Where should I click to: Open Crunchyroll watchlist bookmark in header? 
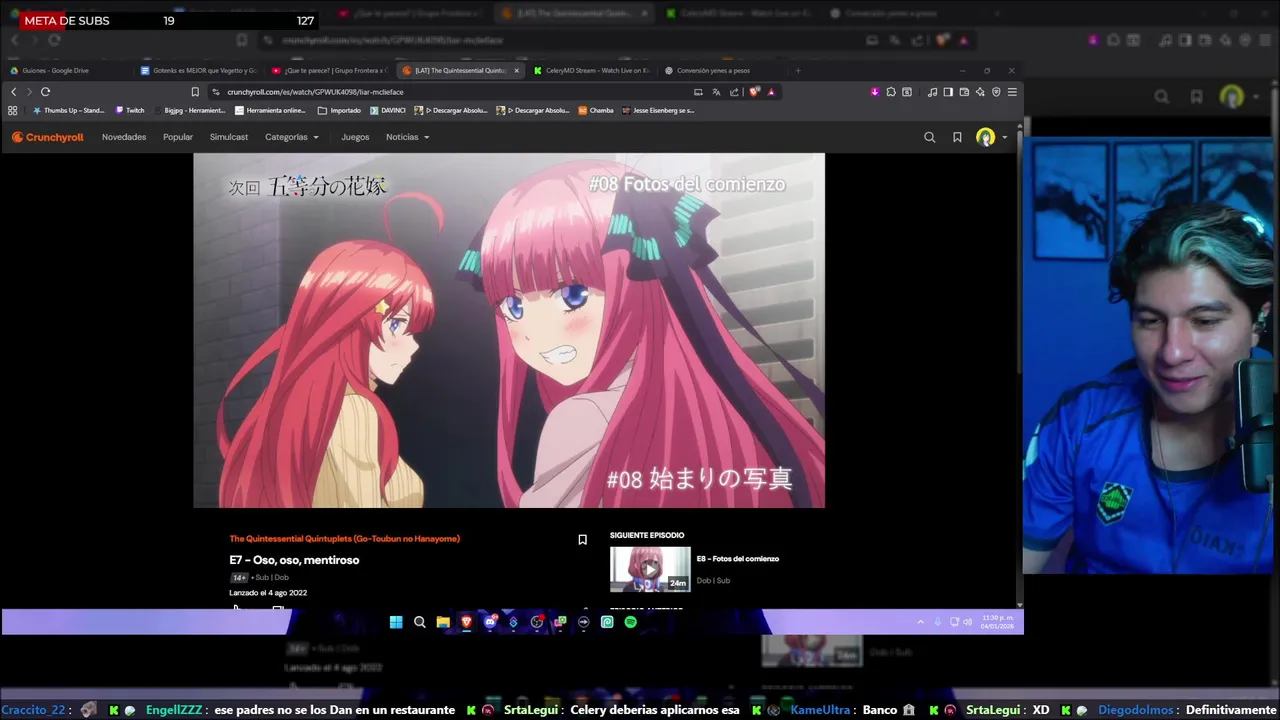(x=957, y=137)
